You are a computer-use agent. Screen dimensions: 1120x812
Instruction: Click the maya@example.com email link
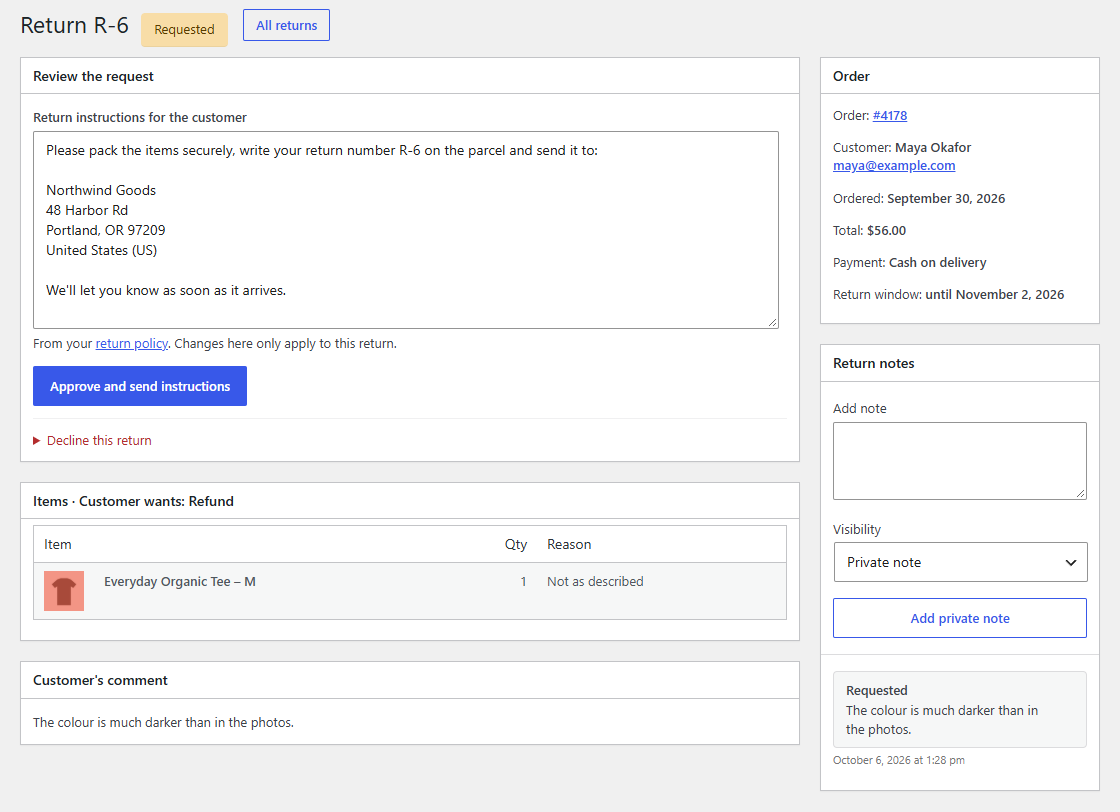pos(894,166)
